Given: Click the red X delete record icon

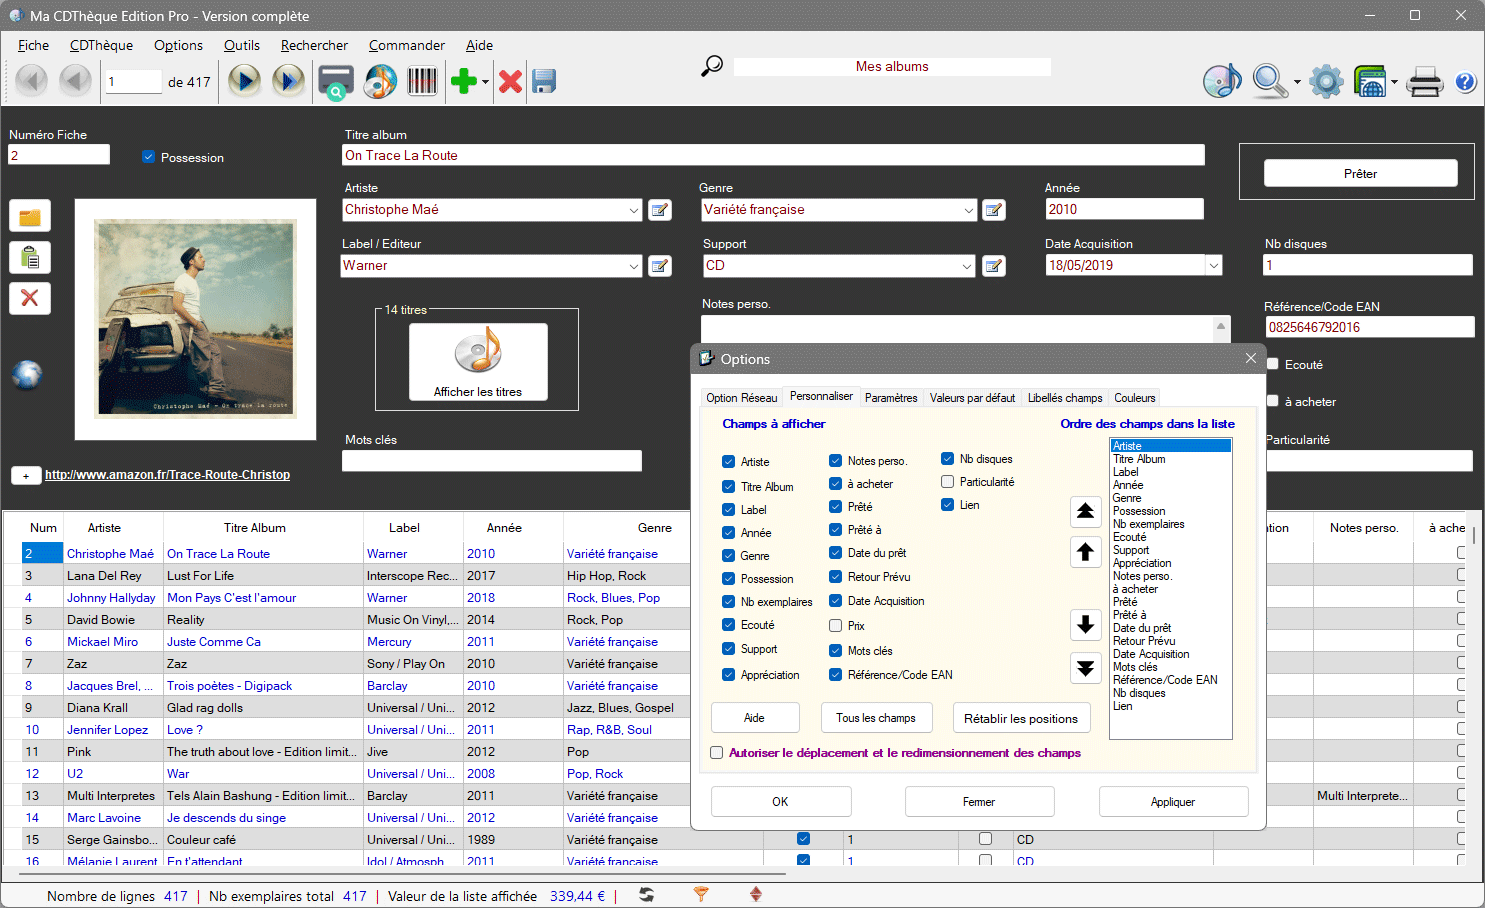Looking at the screenshot, I should (x=510, y=81).
